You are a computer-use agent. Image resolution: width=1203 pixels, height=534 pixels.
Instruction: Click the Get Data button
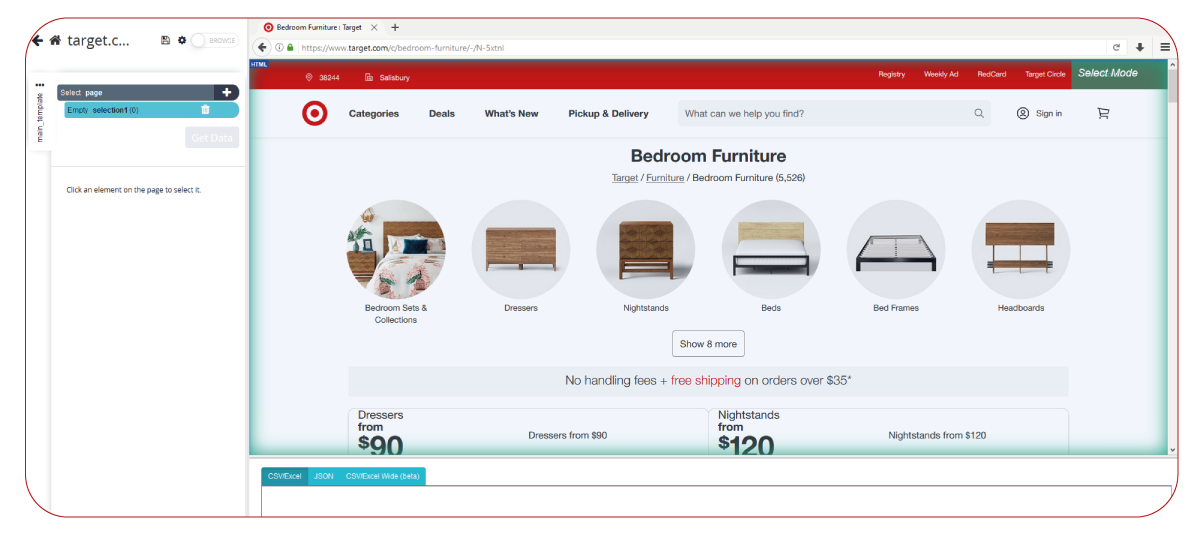(212, 138)
